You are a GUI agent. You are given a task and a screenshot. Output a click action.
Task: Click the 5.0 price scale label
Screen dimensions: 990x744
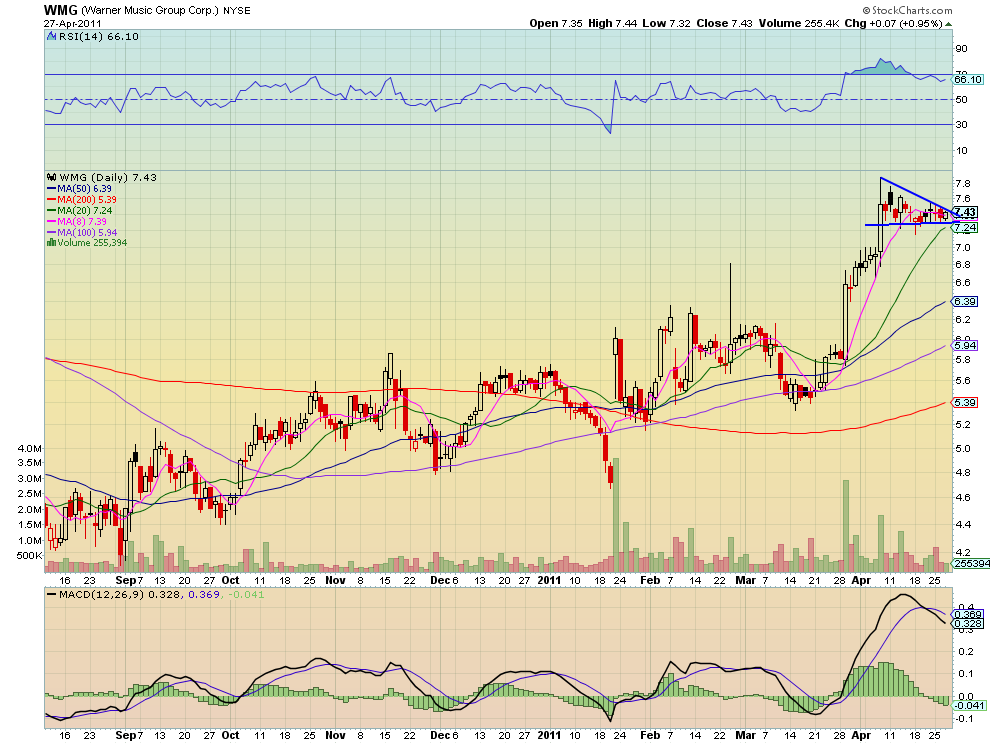pyautogui.click(x=963, y=449)
